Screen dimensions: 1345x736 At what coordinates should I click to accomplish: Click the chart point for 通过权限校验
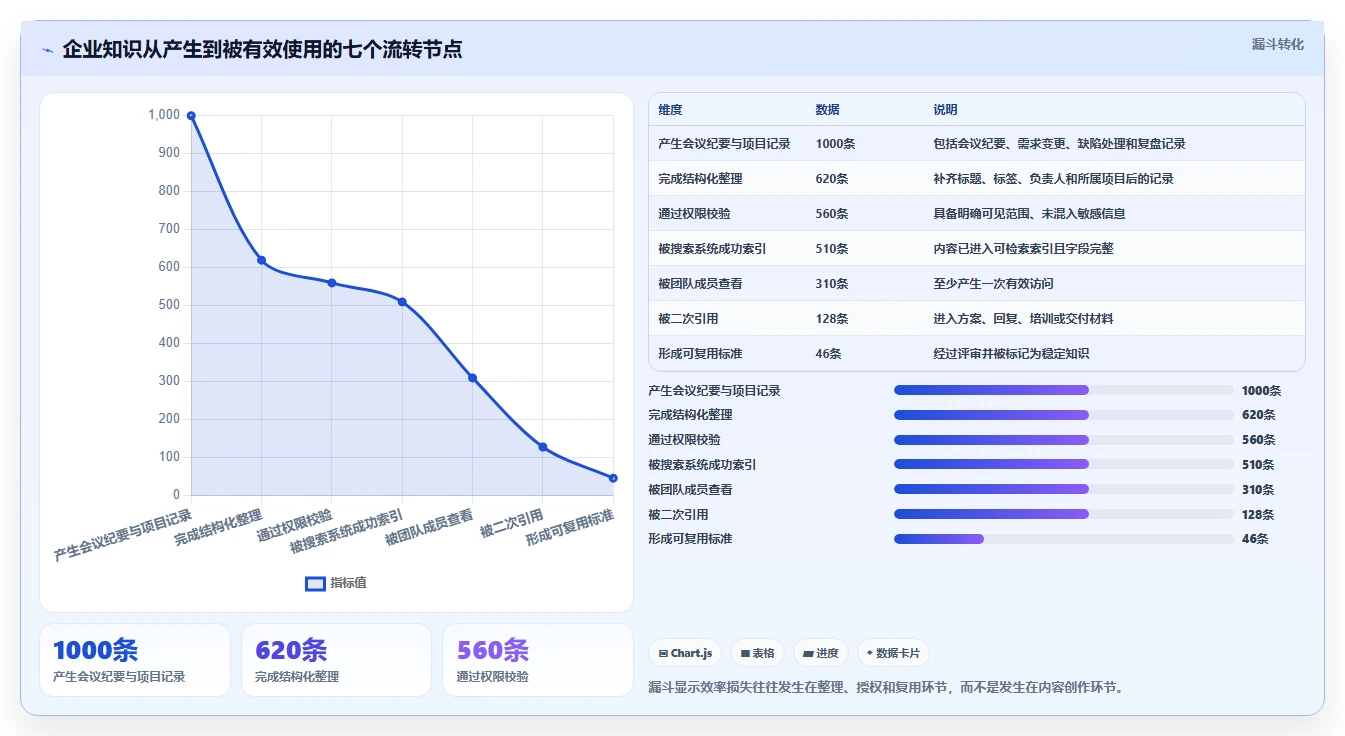coord(332,283)
